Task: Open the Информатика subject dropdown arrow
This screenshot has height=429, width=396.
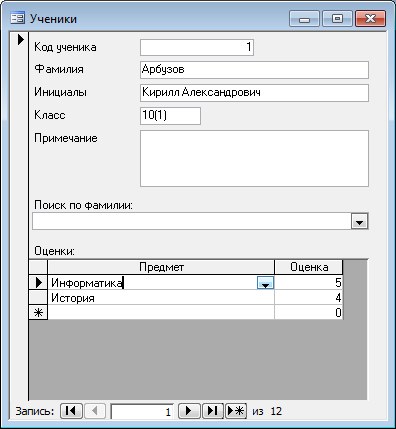Action: tap(265, 283)
